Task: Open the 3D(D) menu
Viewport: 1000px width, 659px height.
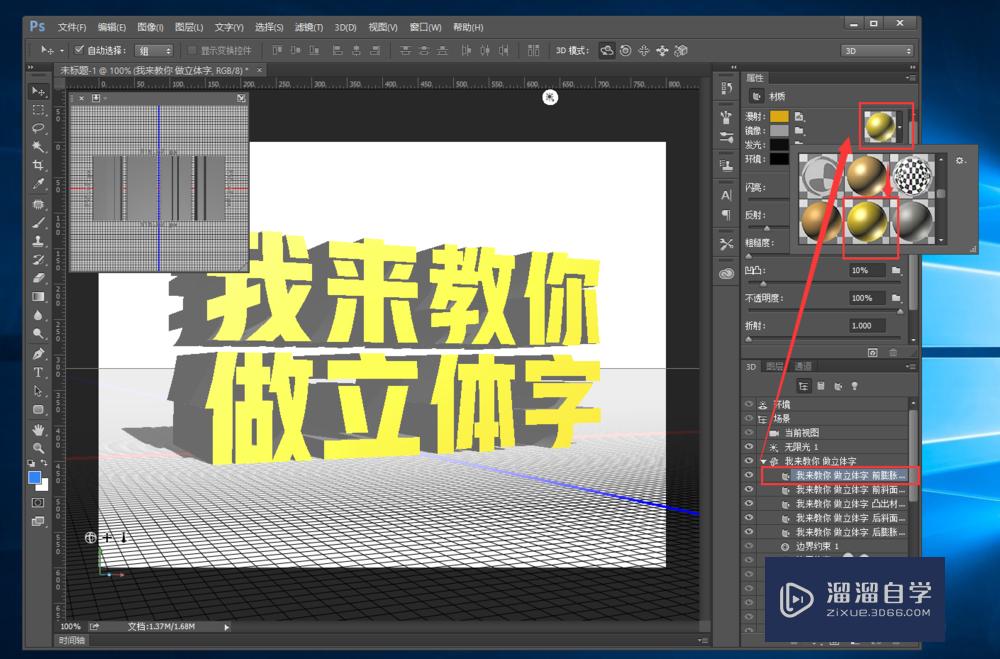Action: pyautogui.click(x=346, y=27)
